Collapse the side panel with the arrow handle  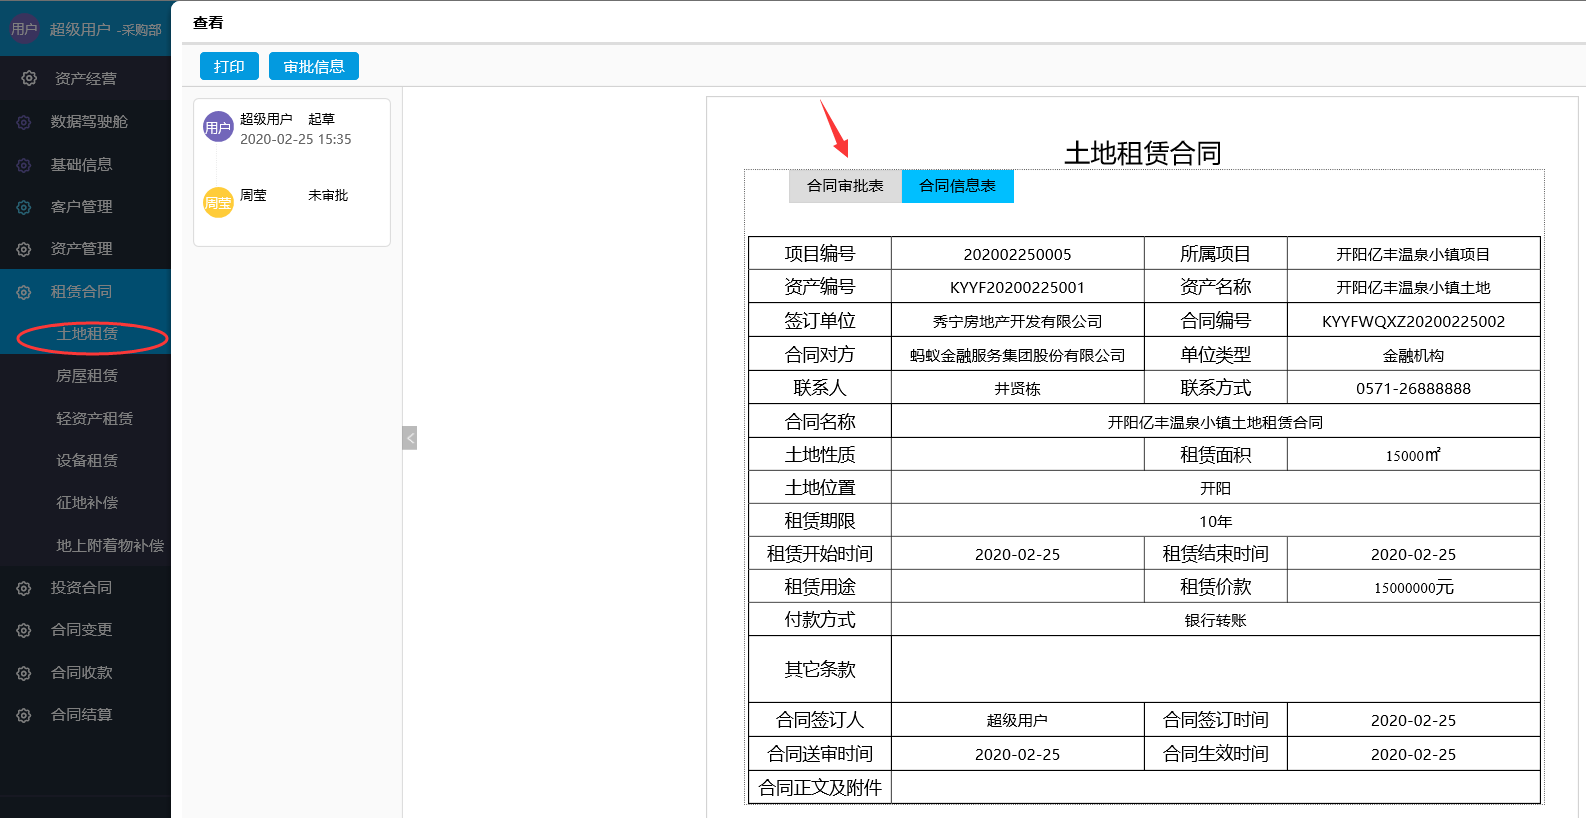pyautogui.click(x=409, y=438)
